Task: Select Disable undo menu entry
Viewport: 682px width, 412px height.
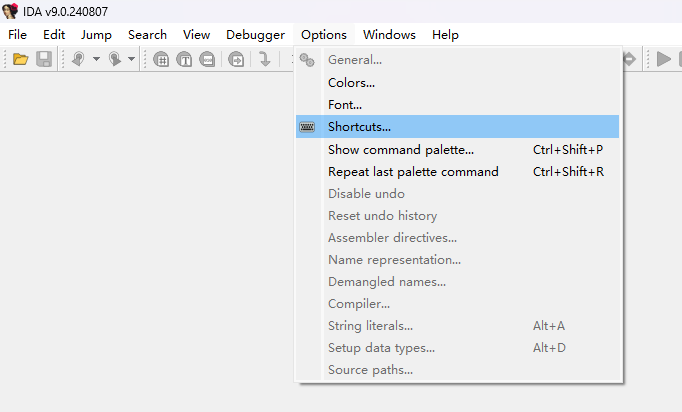Action: 458,194
